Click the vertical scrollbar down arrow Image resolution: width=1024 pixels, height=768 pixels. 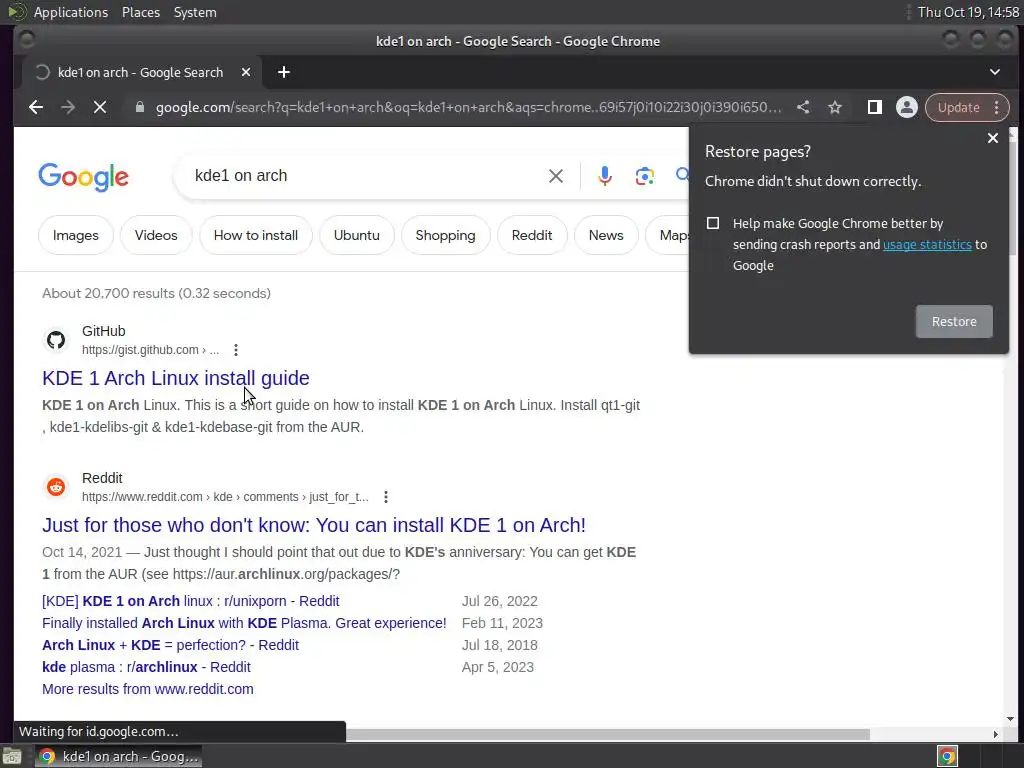(1010, 719)
